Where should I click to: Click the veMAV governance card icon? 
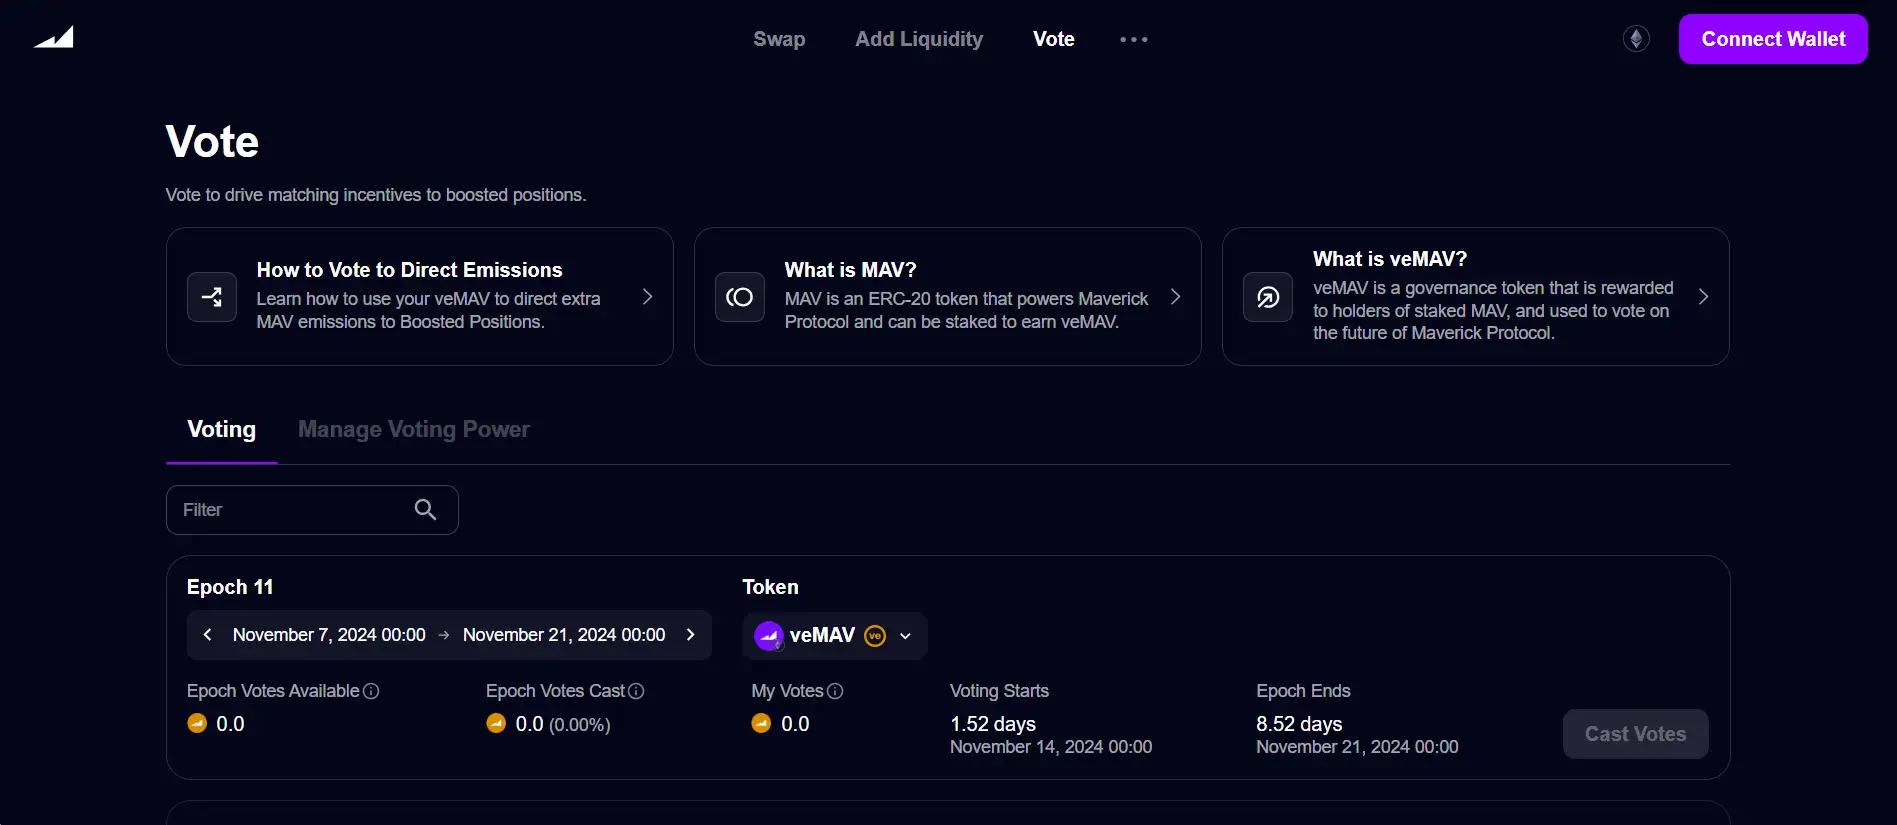click(x=1268, y=297)
